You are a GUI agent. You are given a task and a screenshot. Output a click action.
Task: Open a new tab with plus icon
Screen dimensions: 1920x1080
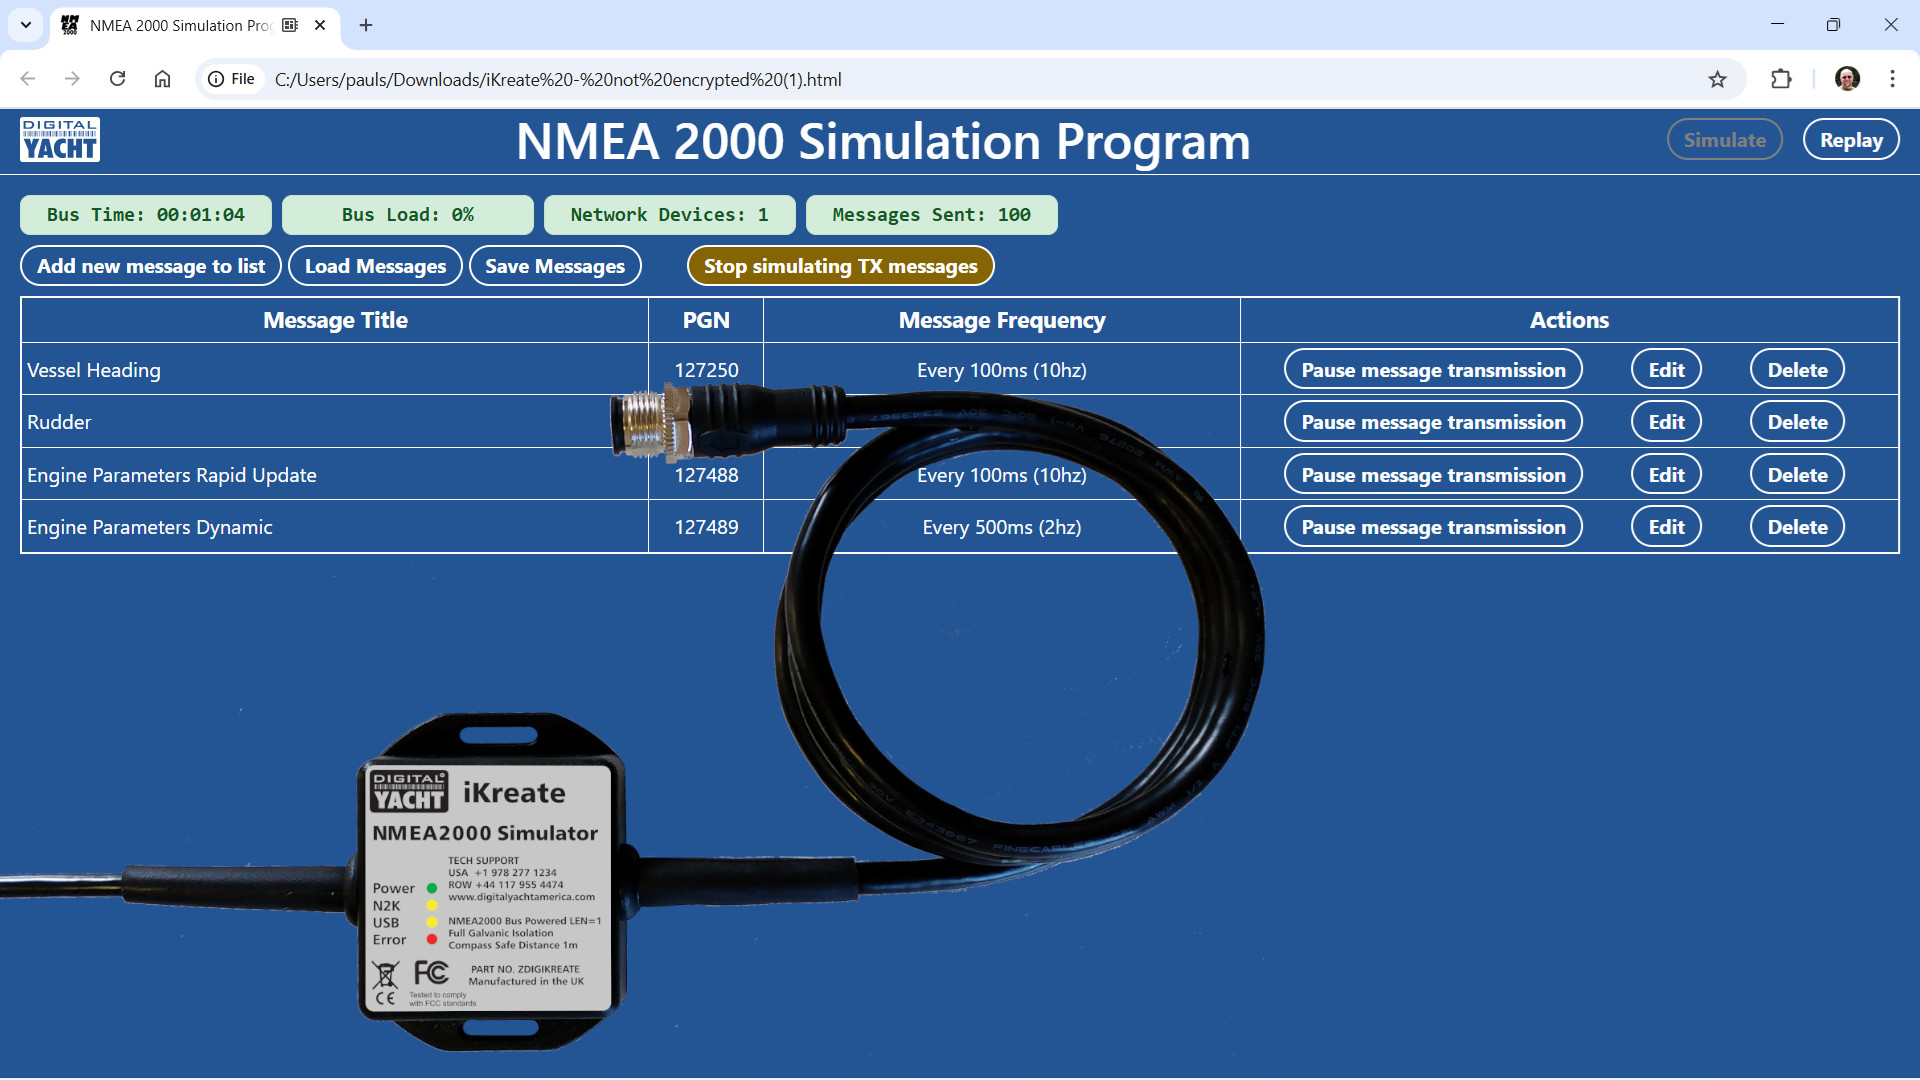tap(366, 25)
